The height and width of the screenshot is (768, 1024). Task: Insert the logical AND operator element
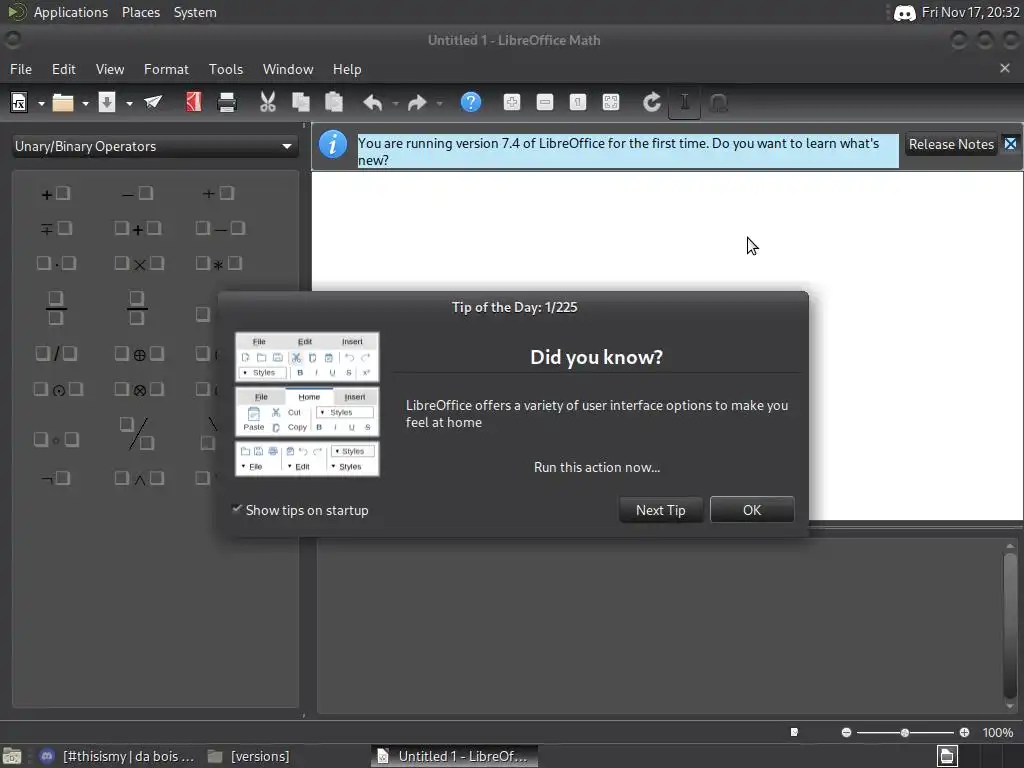(138, 478)
